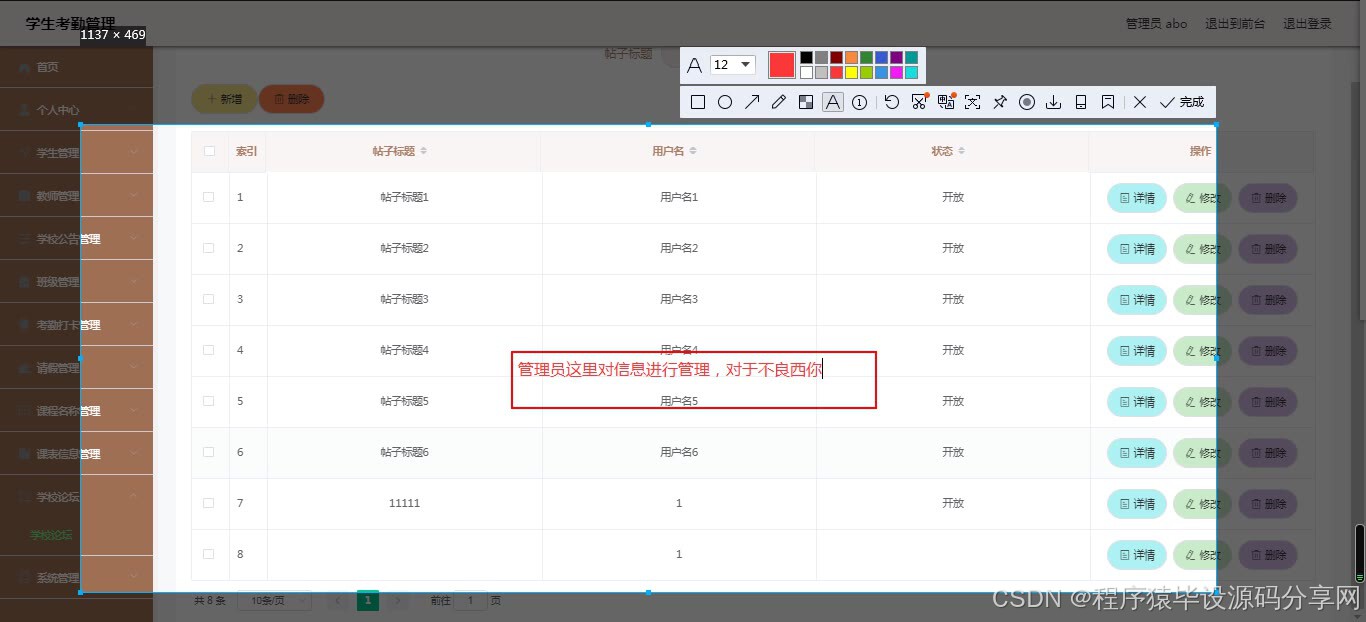Run OCR text recognition on capture

(972, 102)
